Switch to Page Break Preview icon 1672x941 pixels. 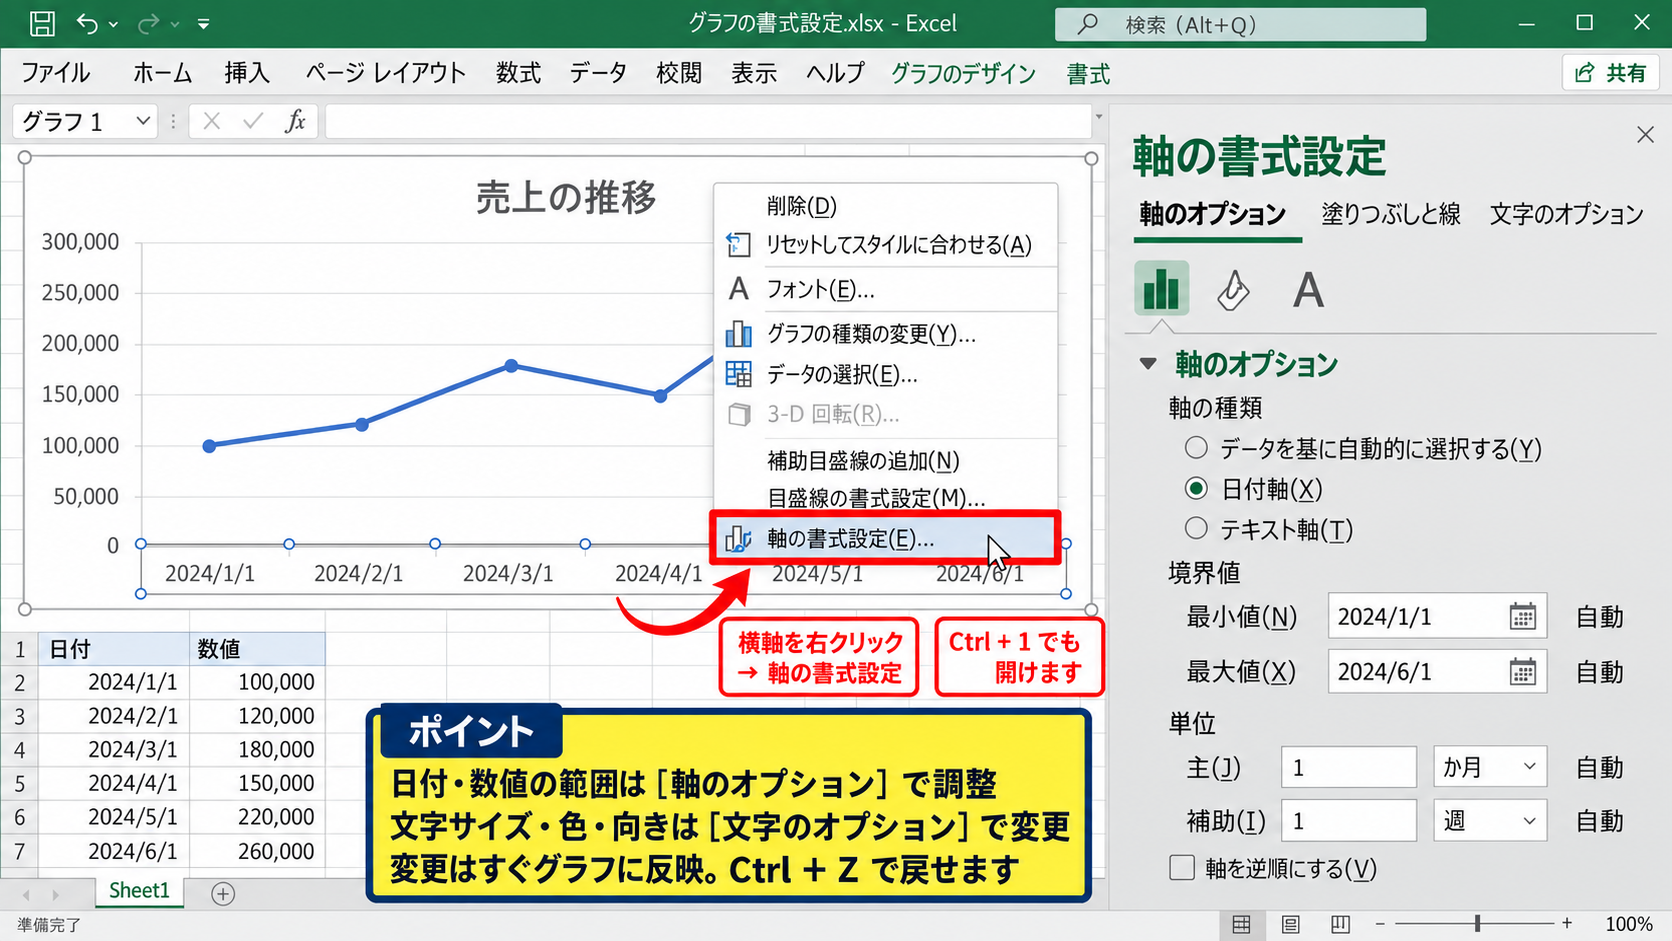point(1340,925)
